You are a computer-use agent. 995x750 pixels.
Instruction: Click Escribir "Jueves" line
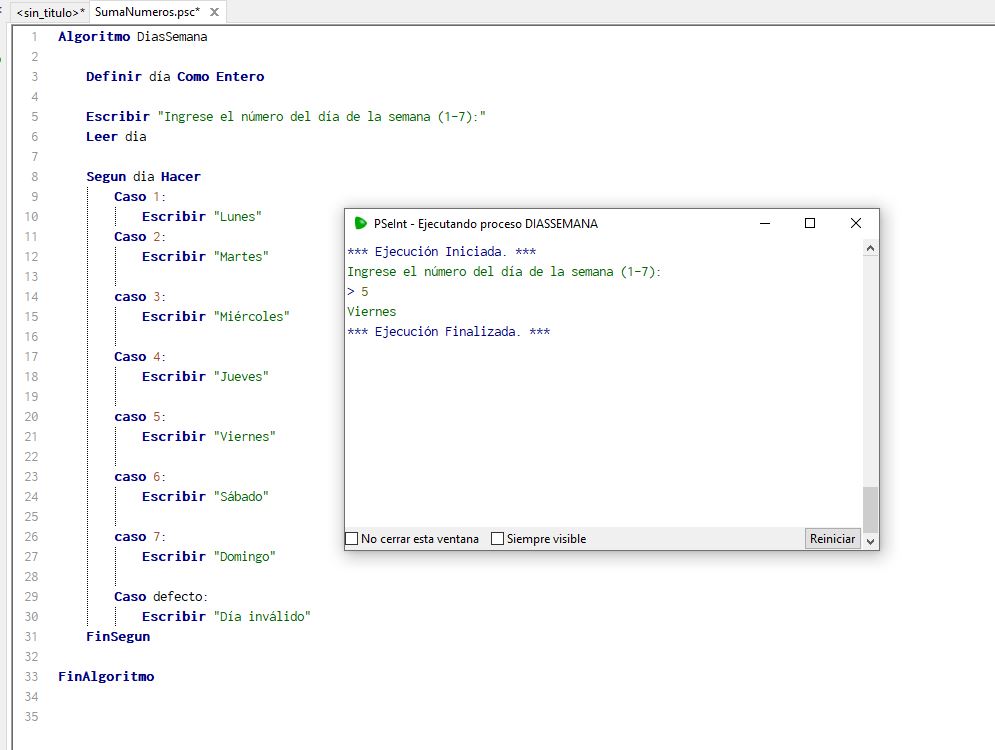[x=205, y=376]
